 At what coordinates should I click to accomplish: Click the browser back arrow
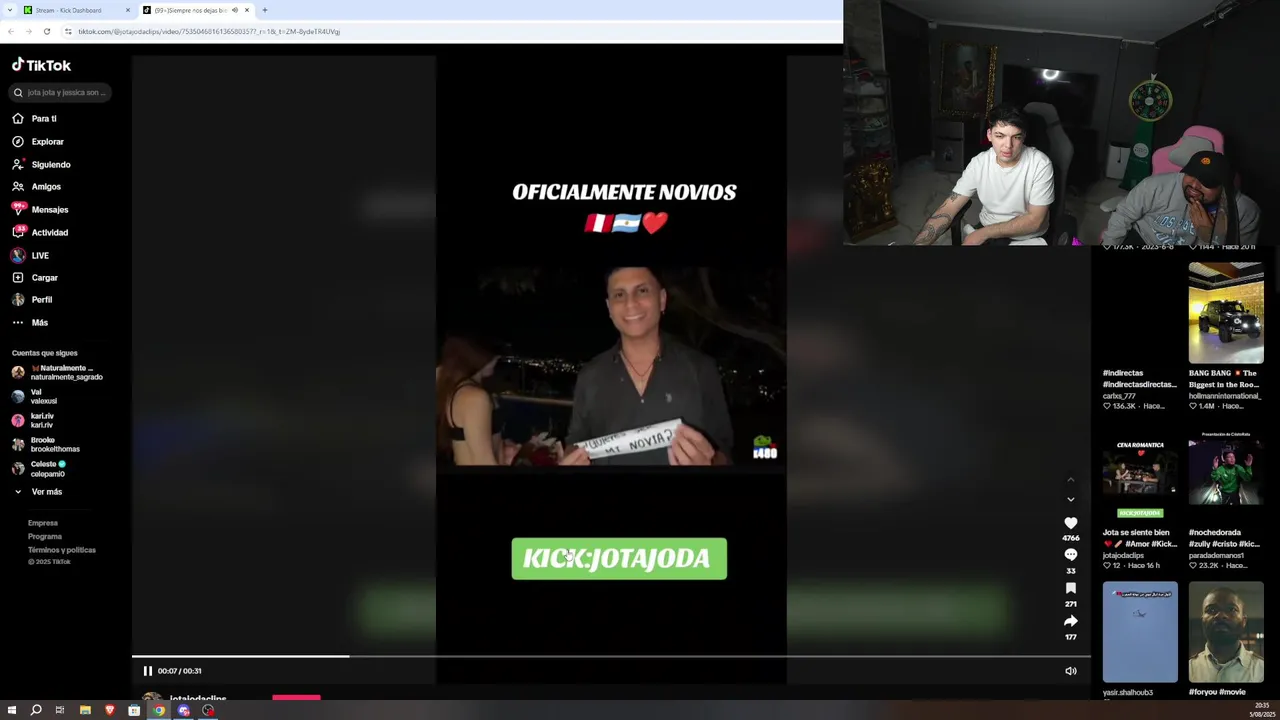(x=10, y=31)
